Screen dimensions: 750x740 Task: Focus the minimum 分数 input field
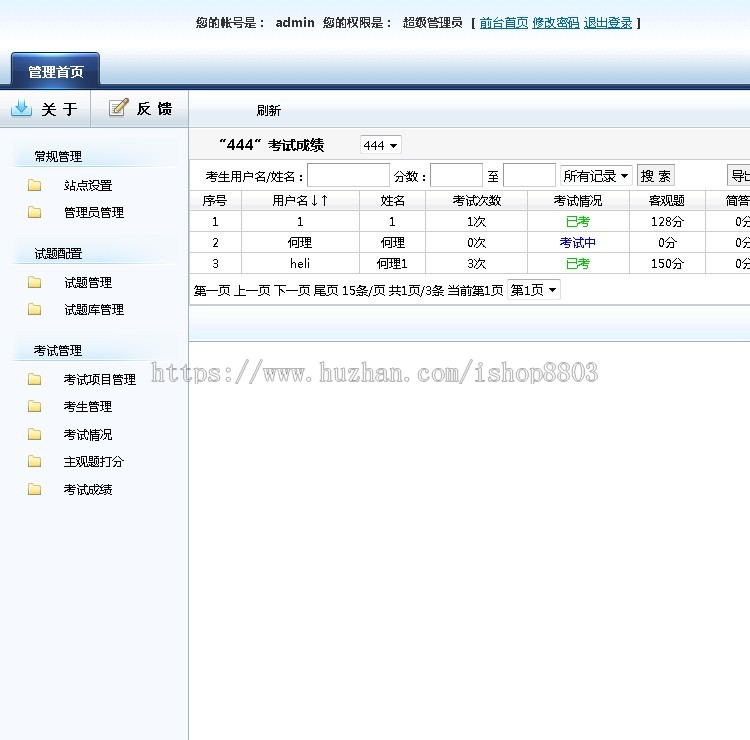456,175
